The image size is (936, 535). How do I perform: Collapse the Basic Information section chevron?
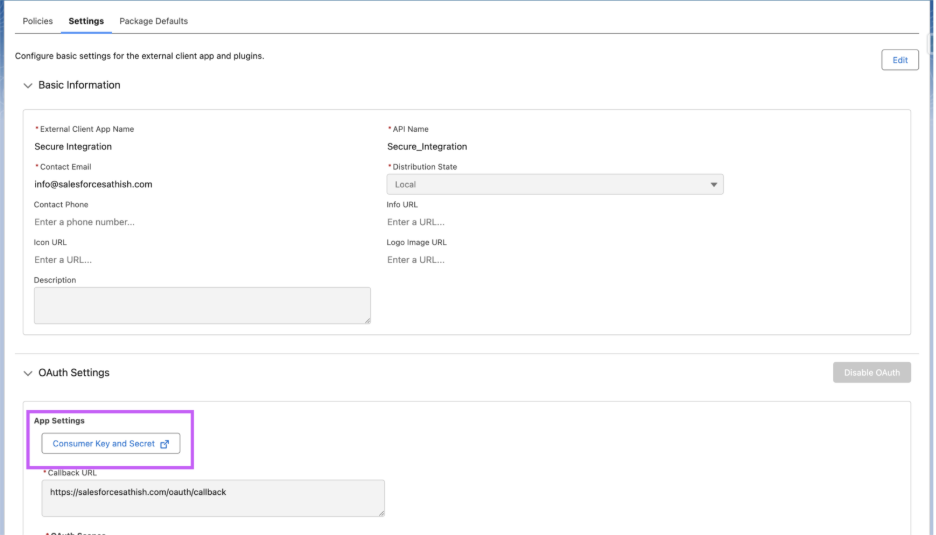tap(25, 86)
